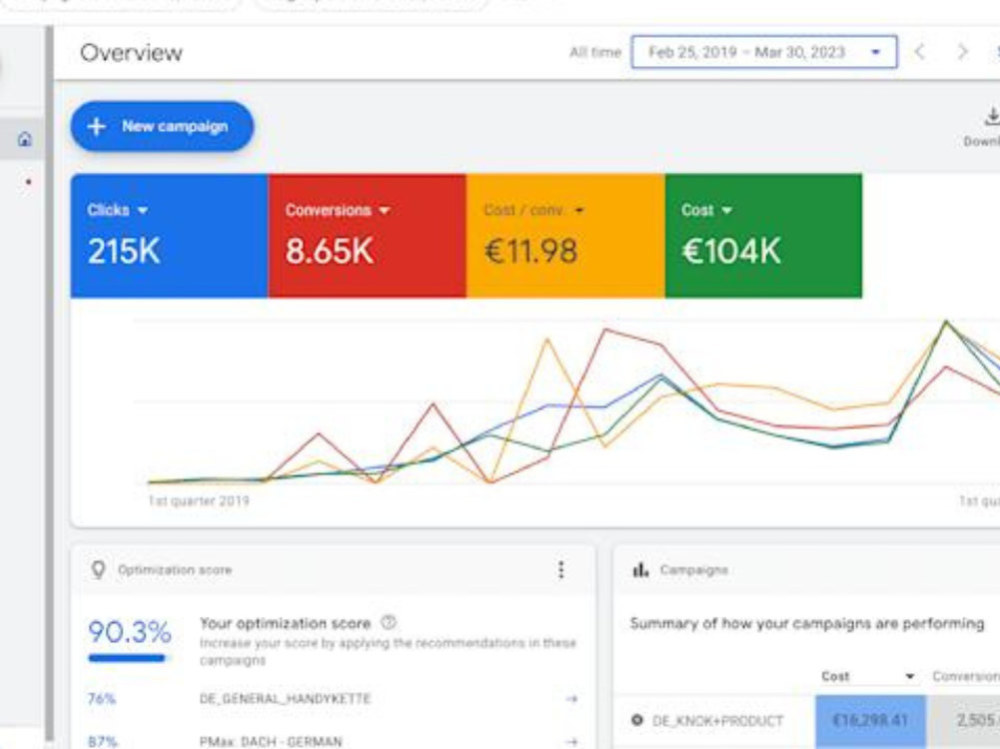Click the €16,298.41 cost cell
The width and height of the screenshot is (1000, 749).
(x=870, y=720)
